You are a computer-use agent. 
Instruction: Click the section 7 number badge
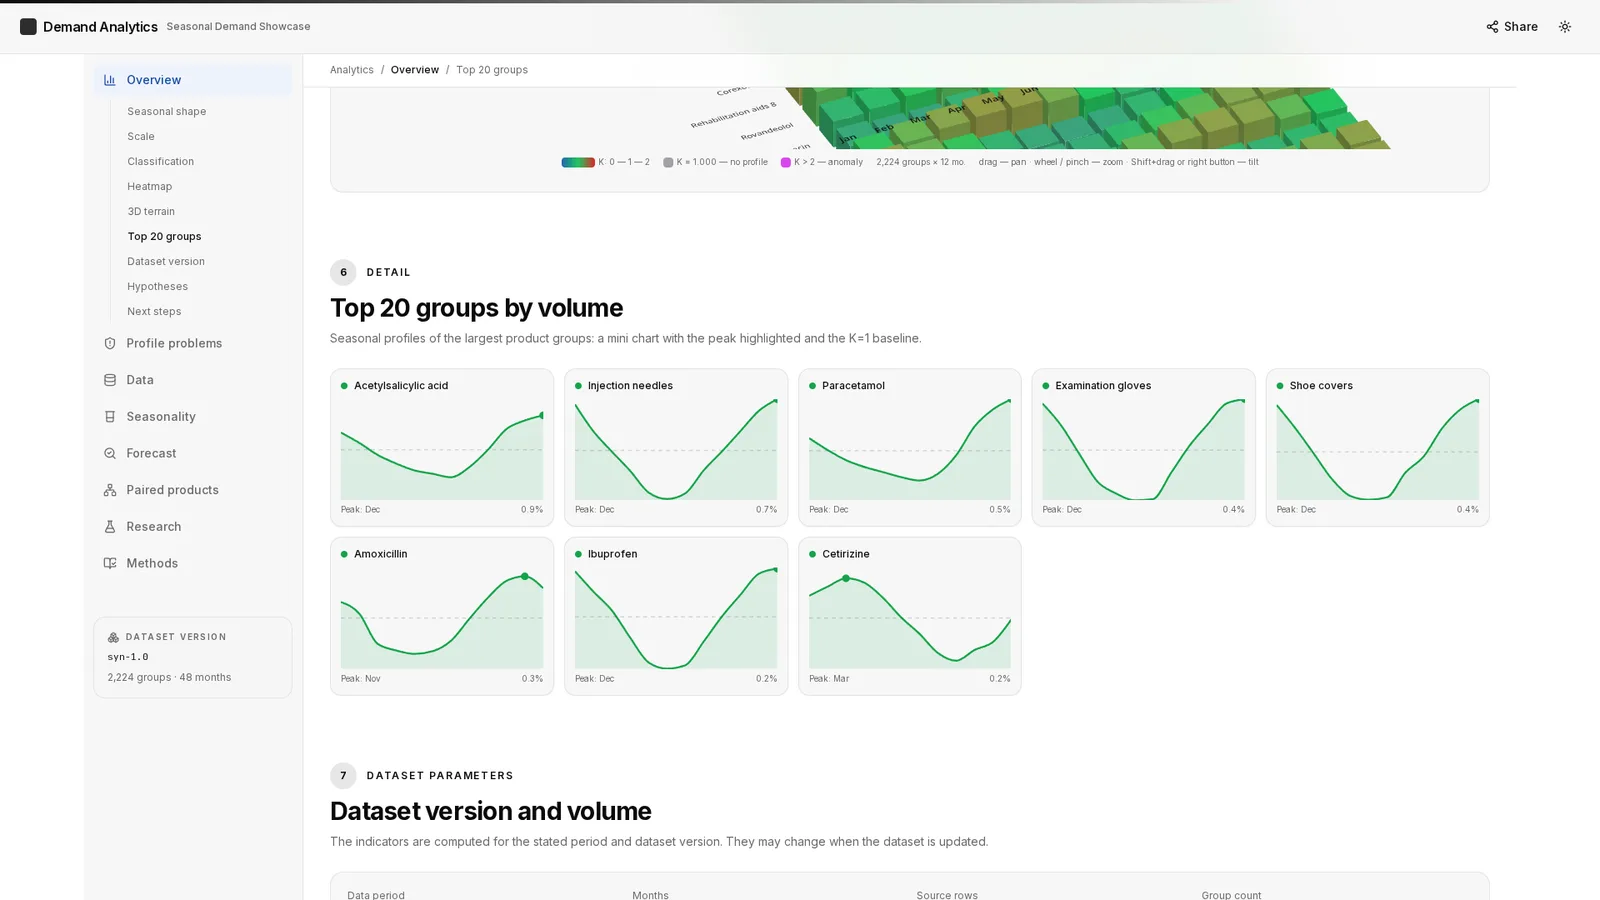343,776
